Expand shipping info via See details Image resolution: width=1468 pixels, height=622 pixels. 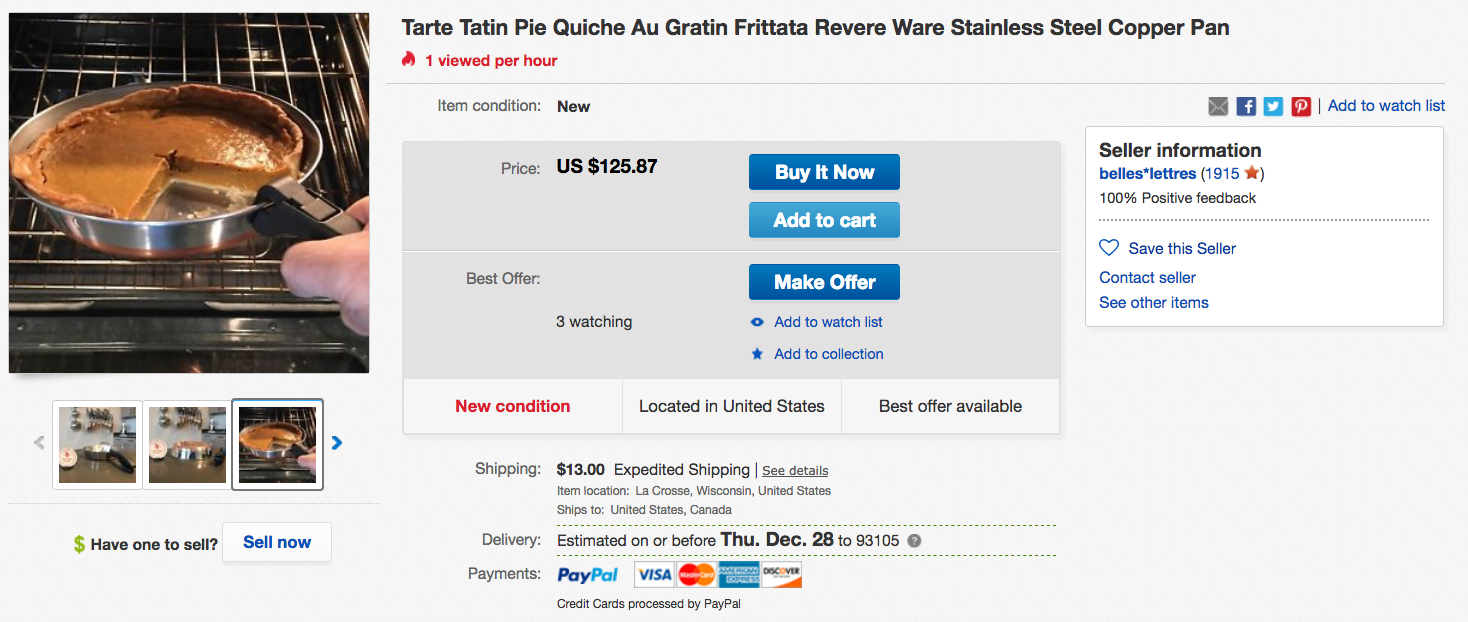pos(795,471)
